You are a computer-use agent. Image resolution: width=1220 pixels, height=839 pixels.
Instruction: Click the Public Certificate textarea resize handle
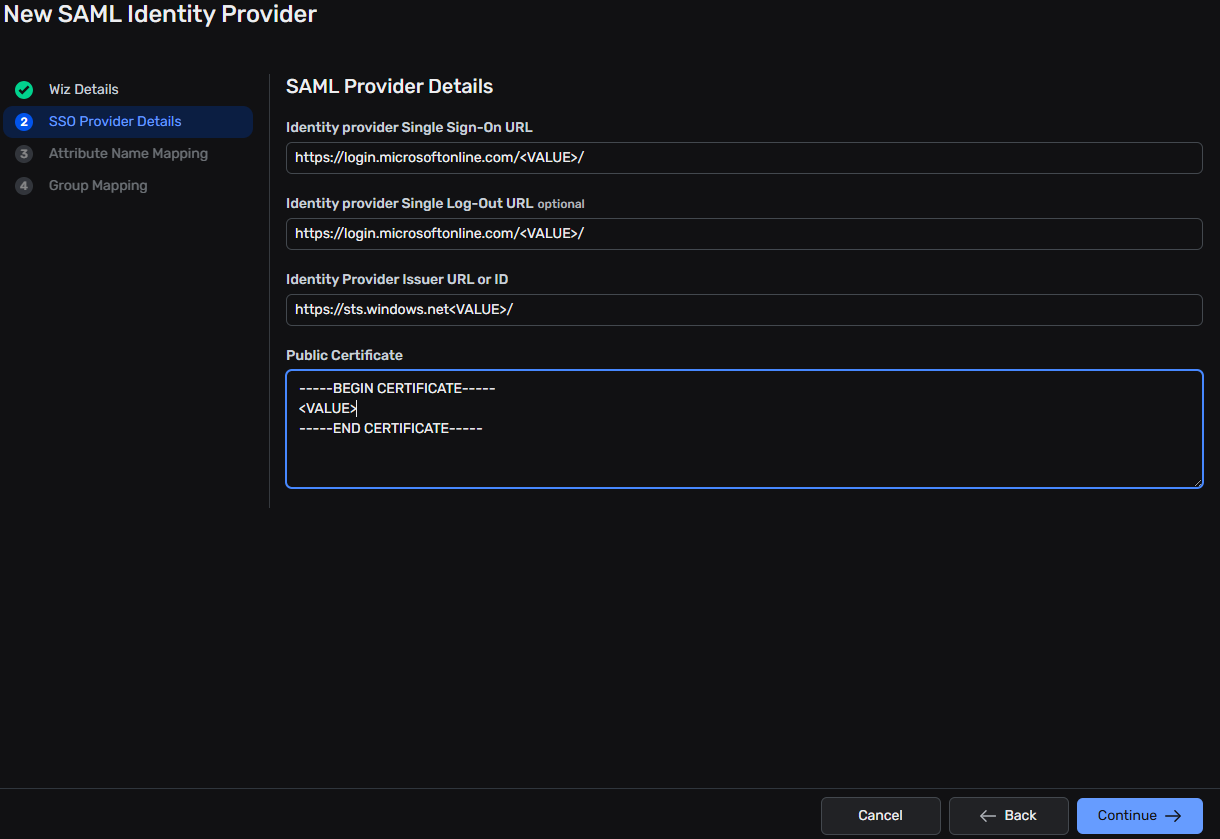point(1196,482)
